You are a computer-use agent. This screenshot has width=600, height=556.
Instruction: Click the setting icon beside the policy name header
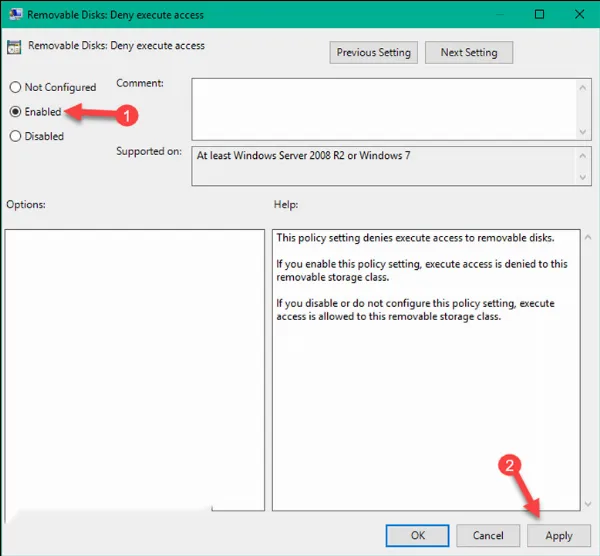point(15,46)
